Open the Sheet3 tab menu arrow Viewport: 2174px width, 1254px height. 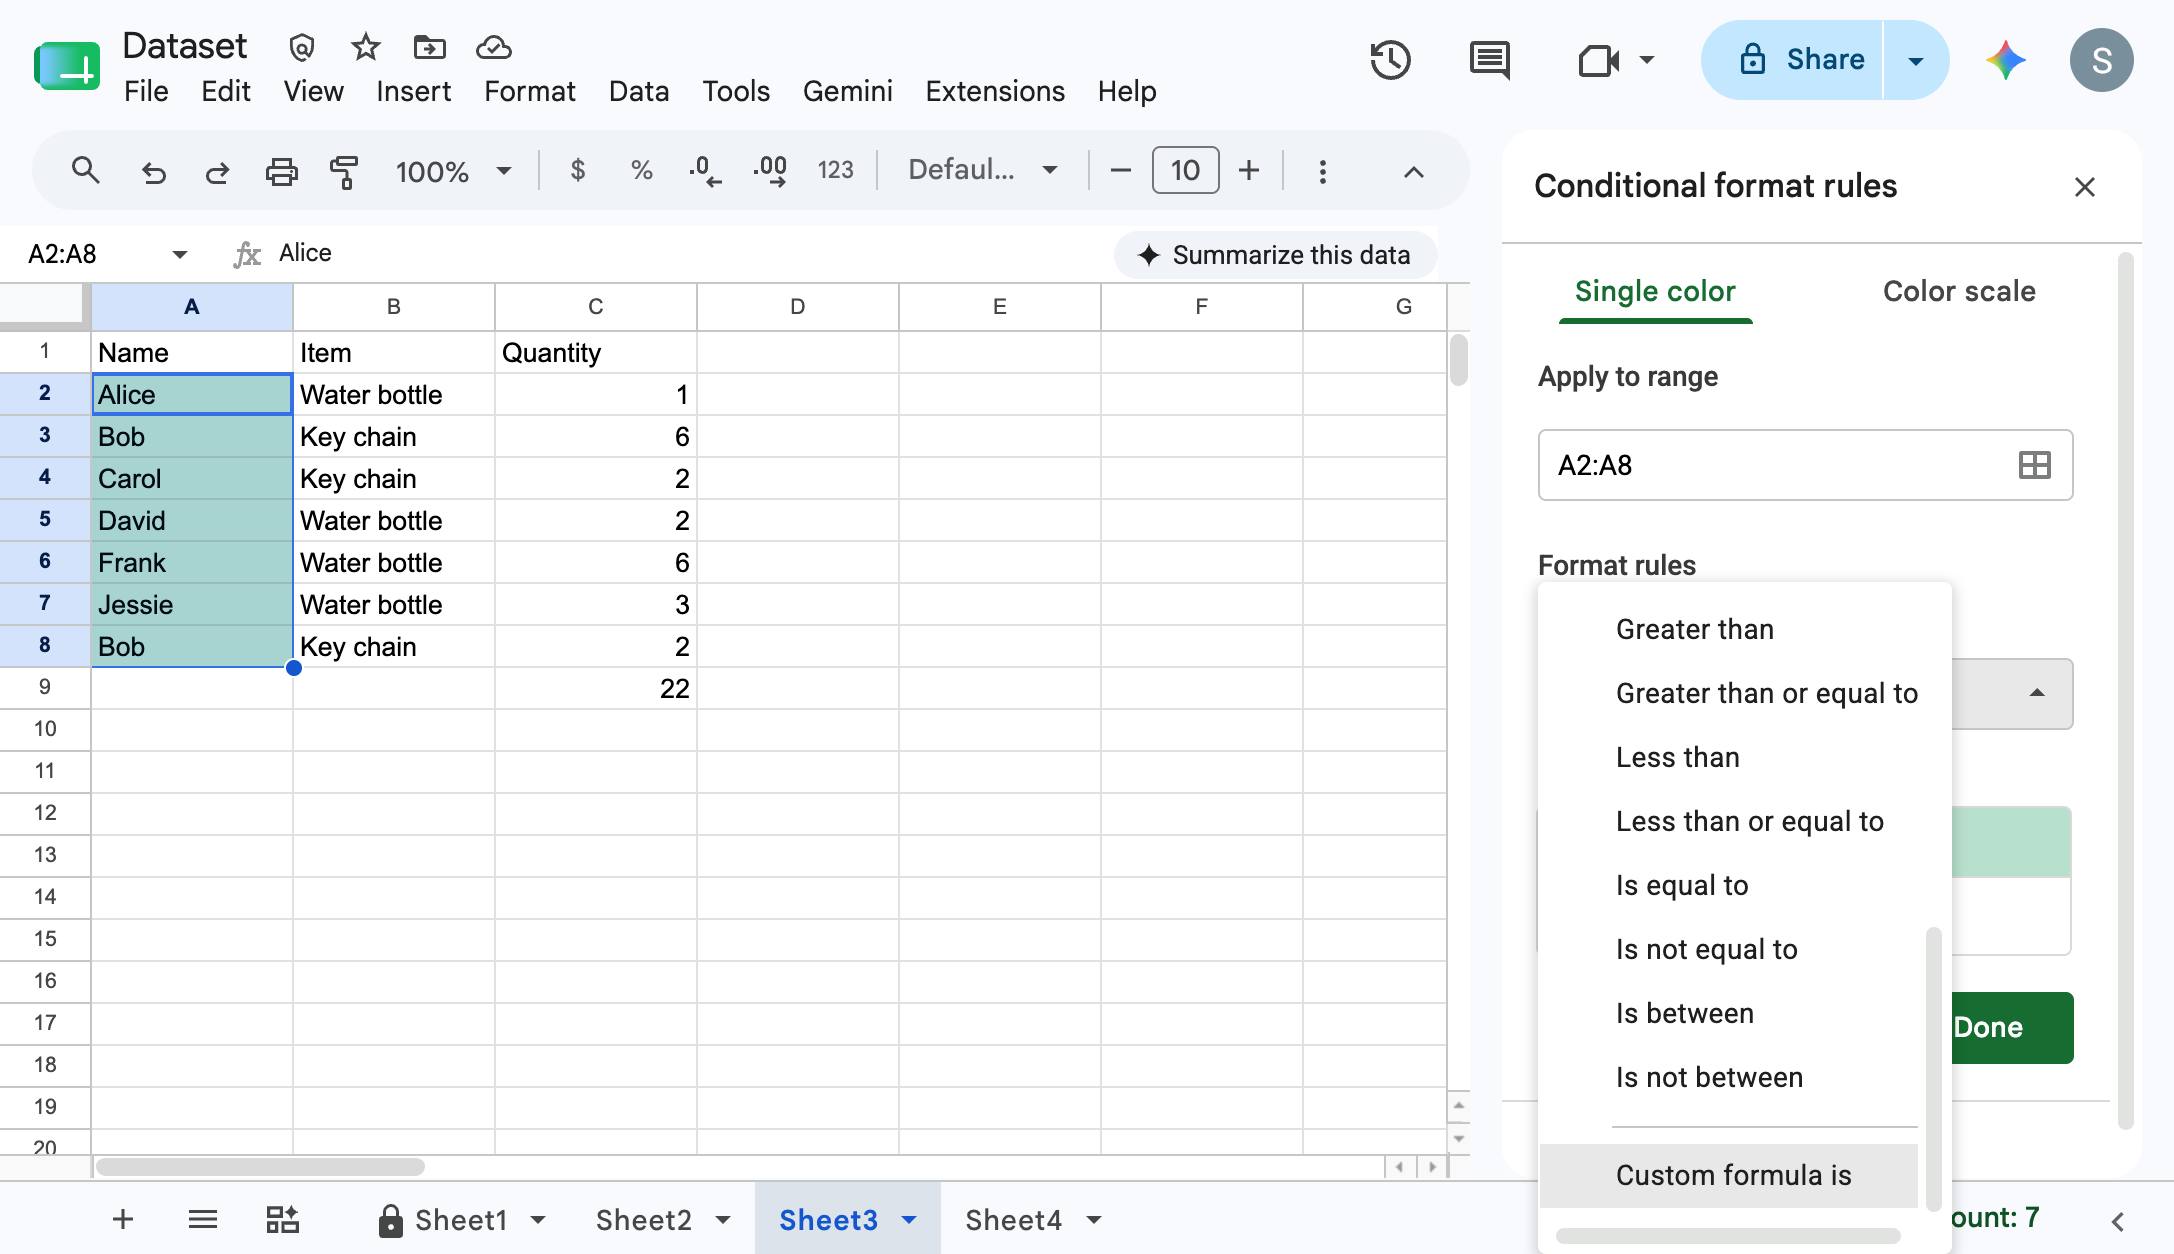pyautogui.click(x=909, y=1220)
